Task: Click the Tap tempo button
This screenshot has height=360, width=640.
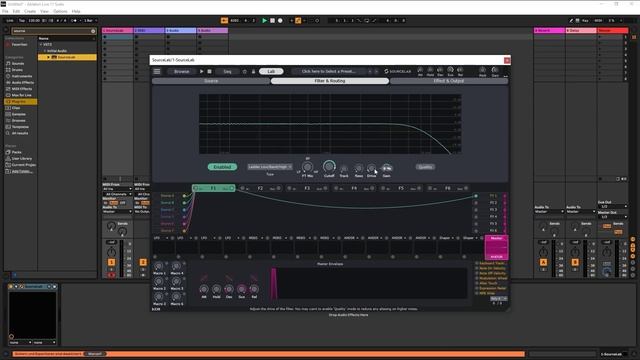Action: 22,20
